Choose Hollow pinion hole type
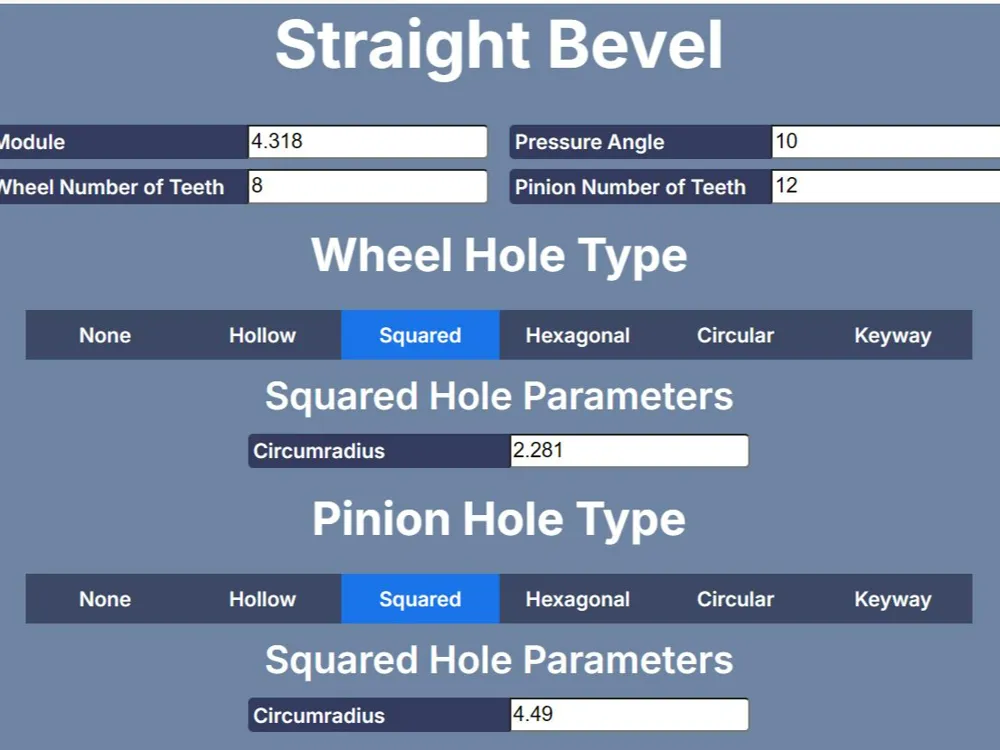The height and width of the screenshot is (750, 1000). tap(262, 599)
